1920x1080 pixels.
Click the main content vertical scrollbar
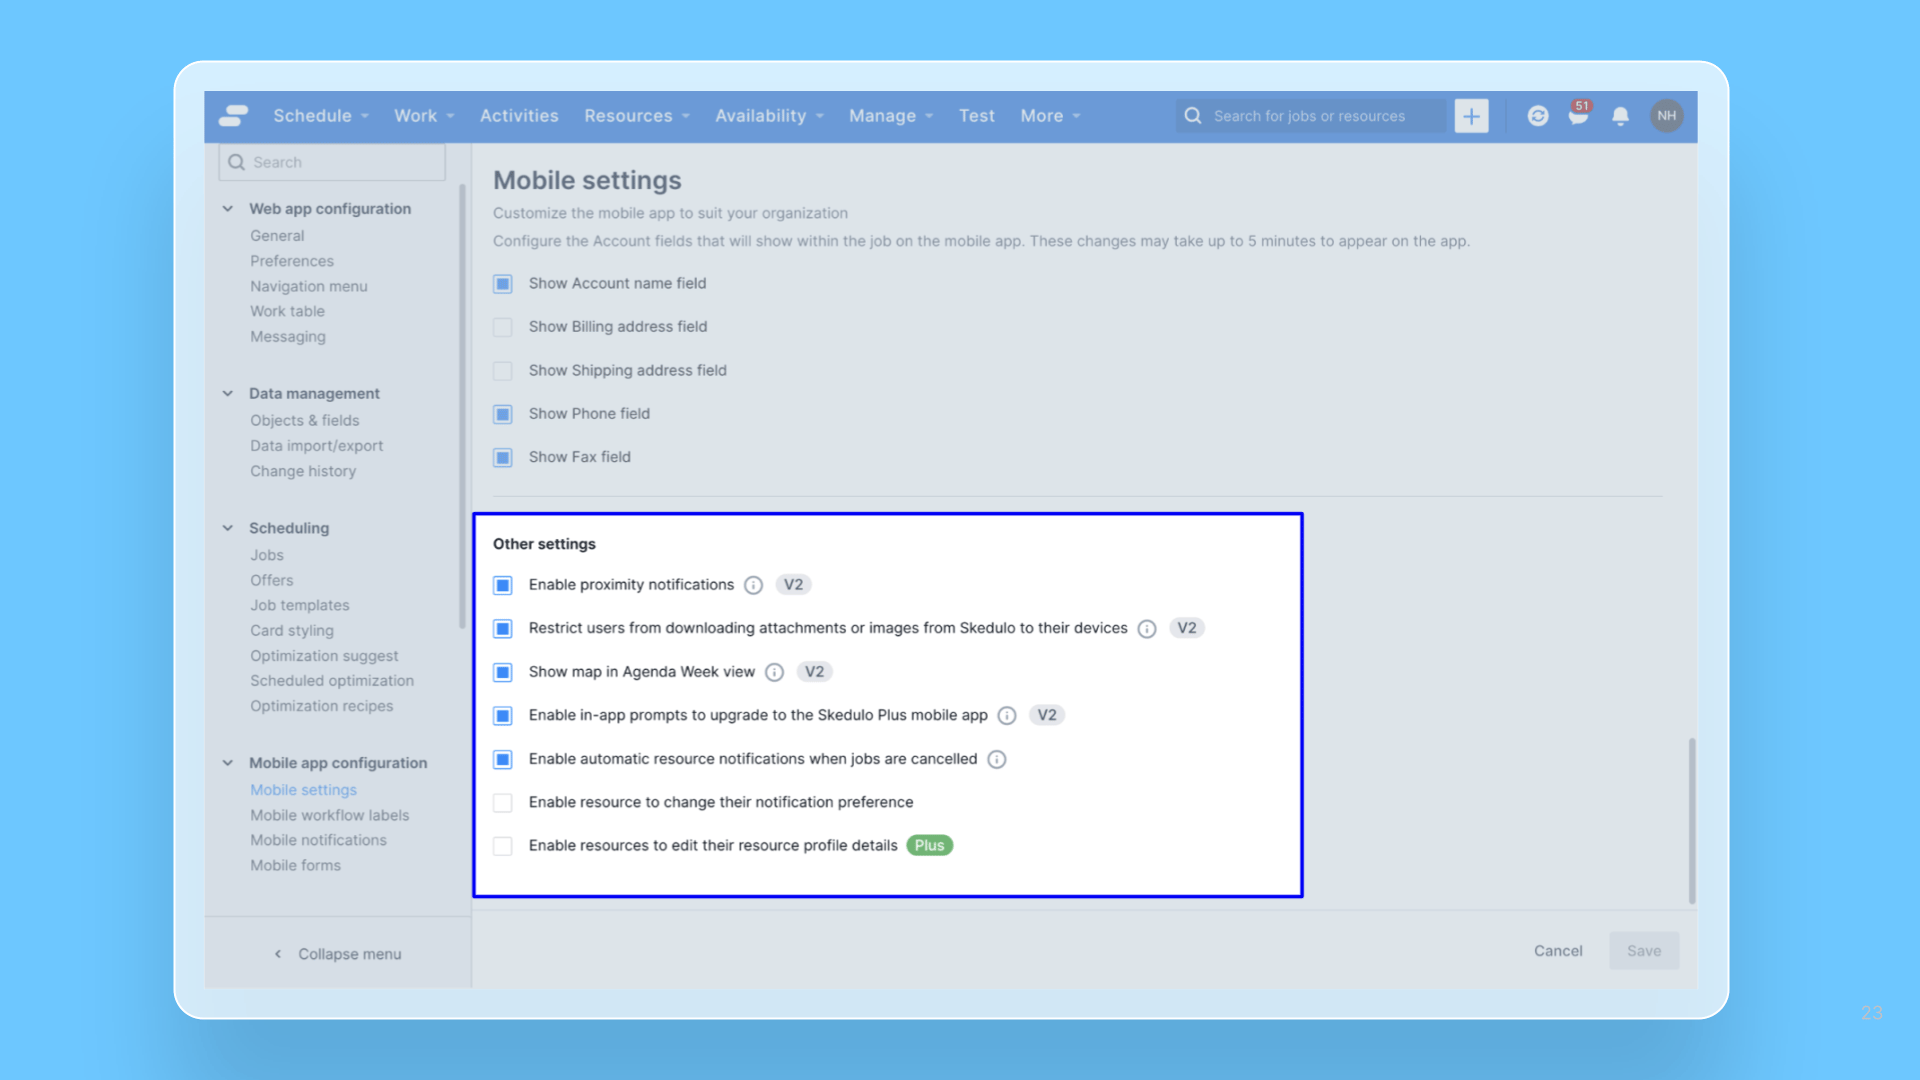click(1692, 820)
